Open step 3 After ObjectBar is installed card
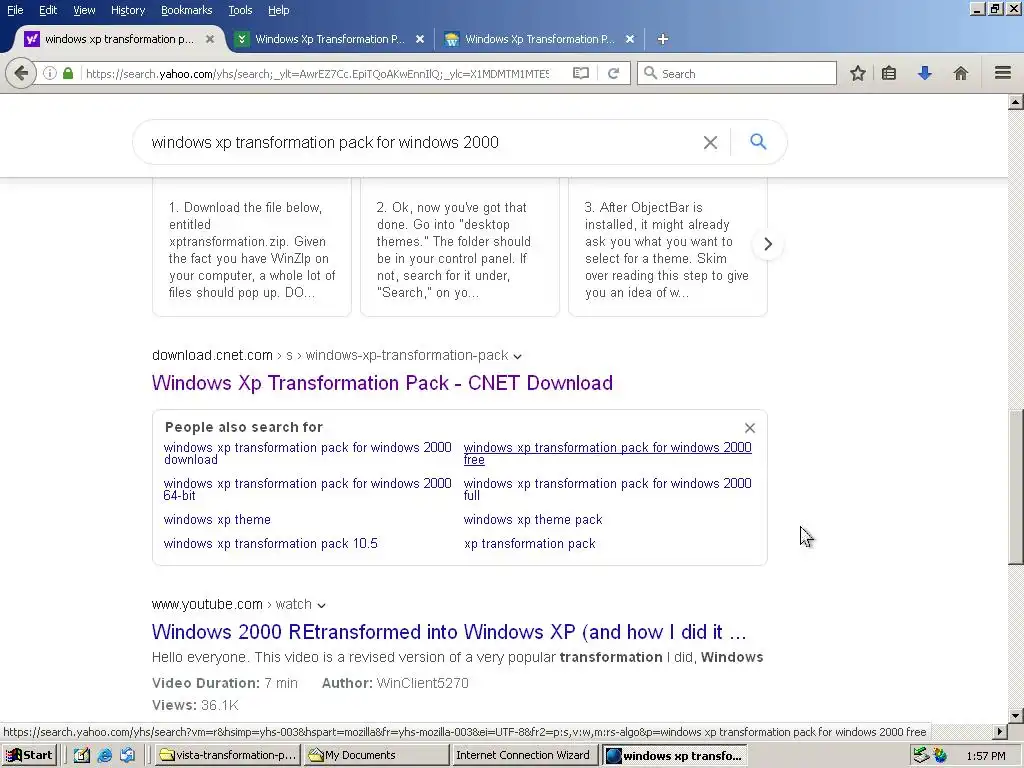 pyautogui.click(x=667, y=247)
